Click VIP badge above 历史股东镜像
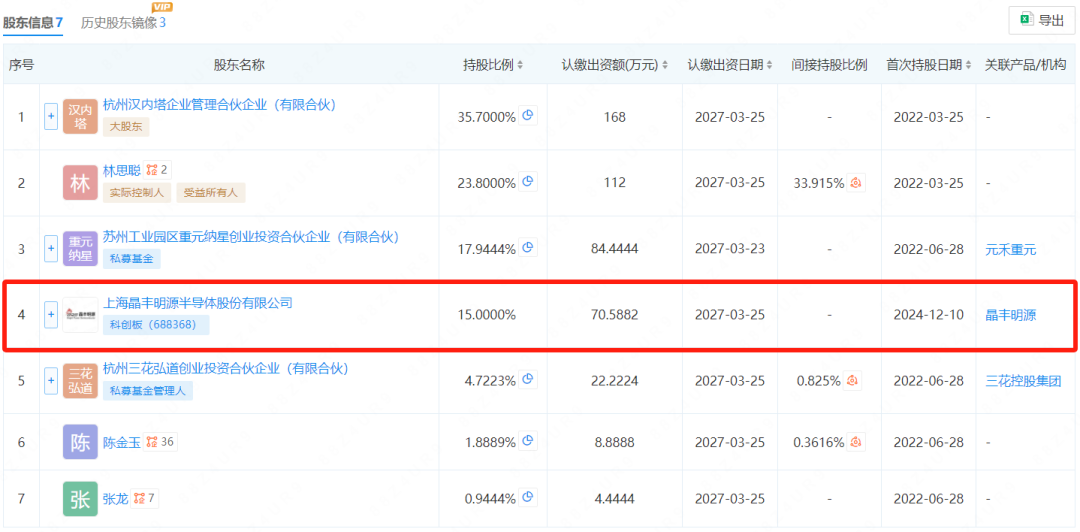The width and height of the screenshot is (1080, 532). tap(162, 7)
